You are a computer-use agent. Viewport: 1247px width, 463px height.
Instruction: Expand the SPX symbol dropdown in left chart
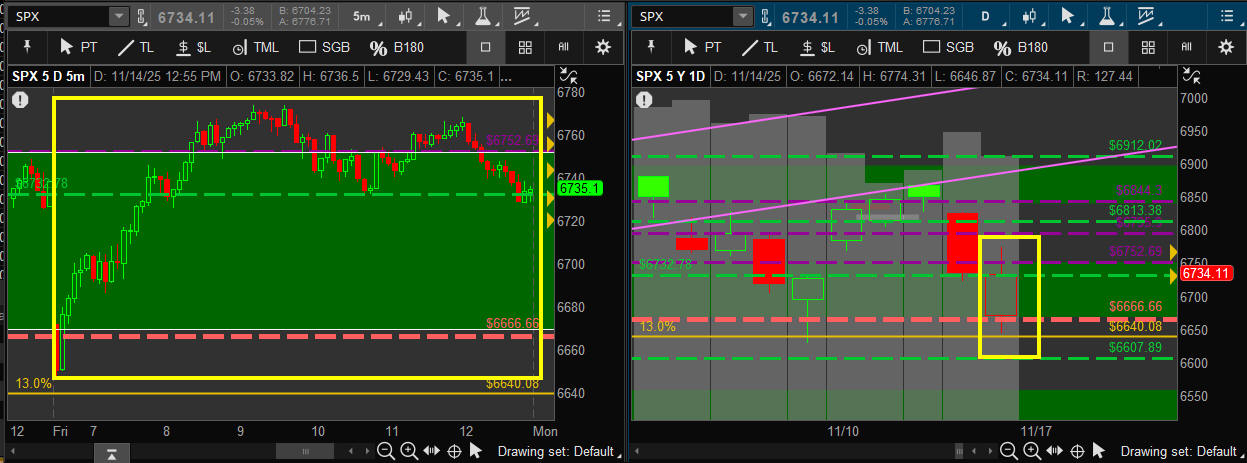(118, 16)
